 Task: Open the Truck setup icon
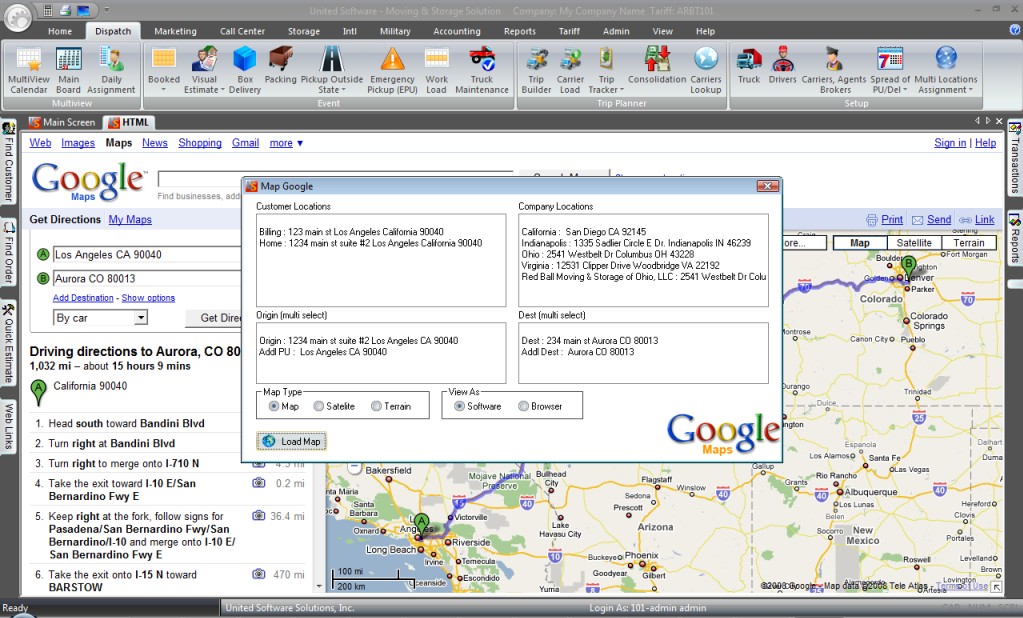(x=749, y=66)
